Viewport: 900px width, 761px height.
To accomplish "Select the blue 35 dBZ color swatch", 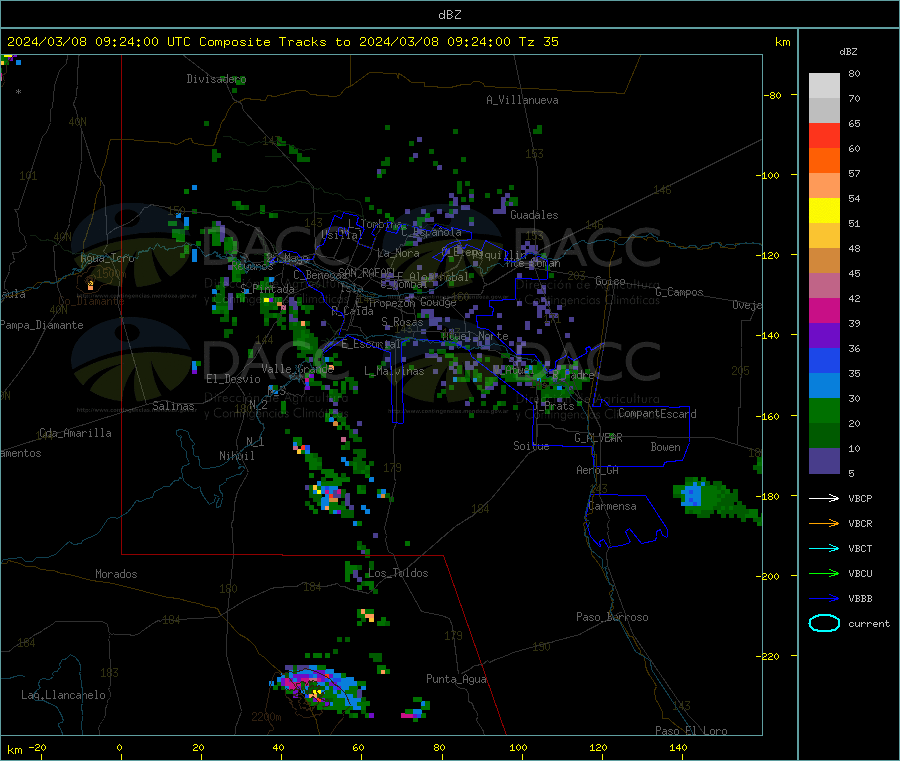I will click(x=824, y=360).
